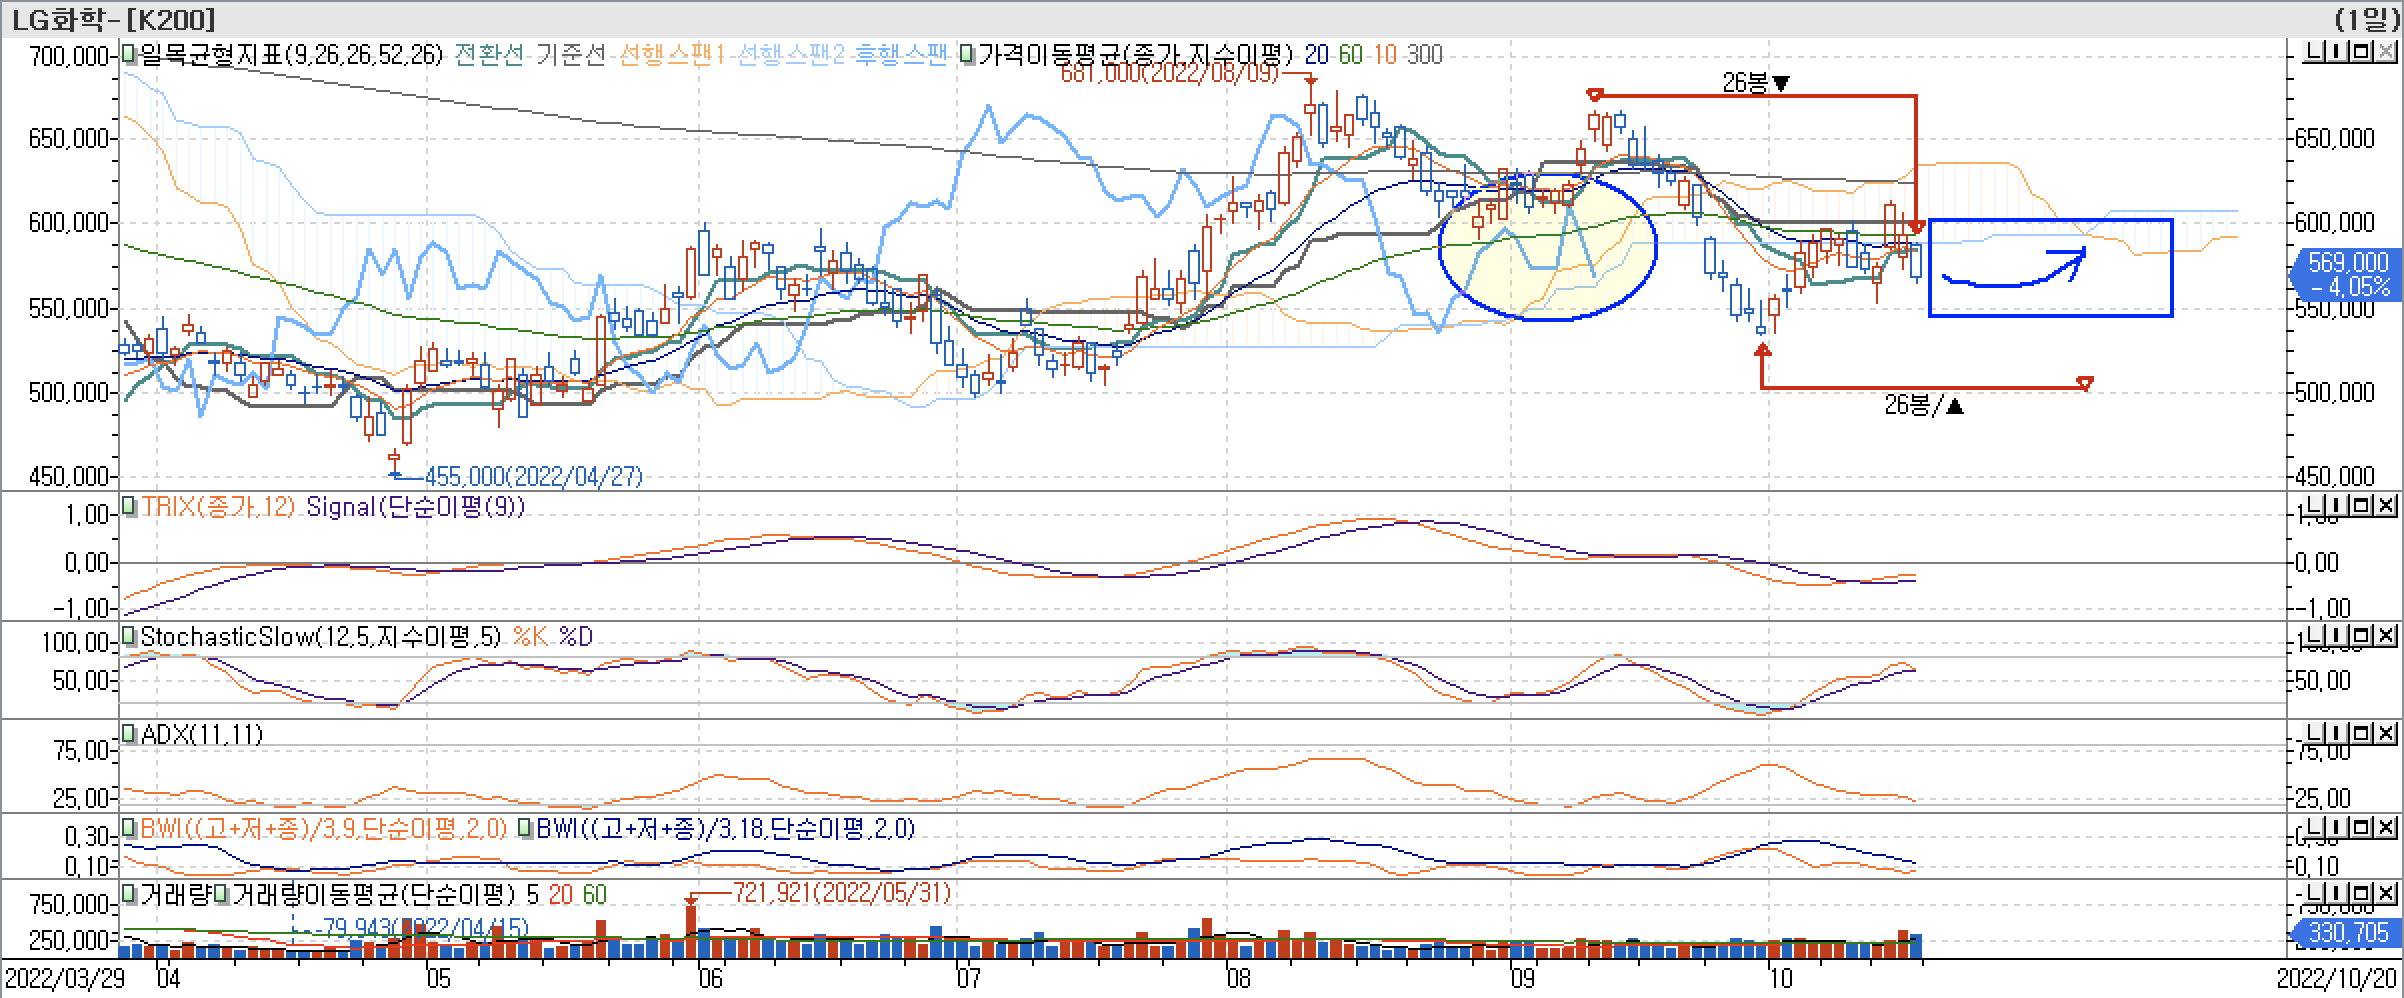Click the L-shaped icon in the BWI panel

pos(2315,828)
